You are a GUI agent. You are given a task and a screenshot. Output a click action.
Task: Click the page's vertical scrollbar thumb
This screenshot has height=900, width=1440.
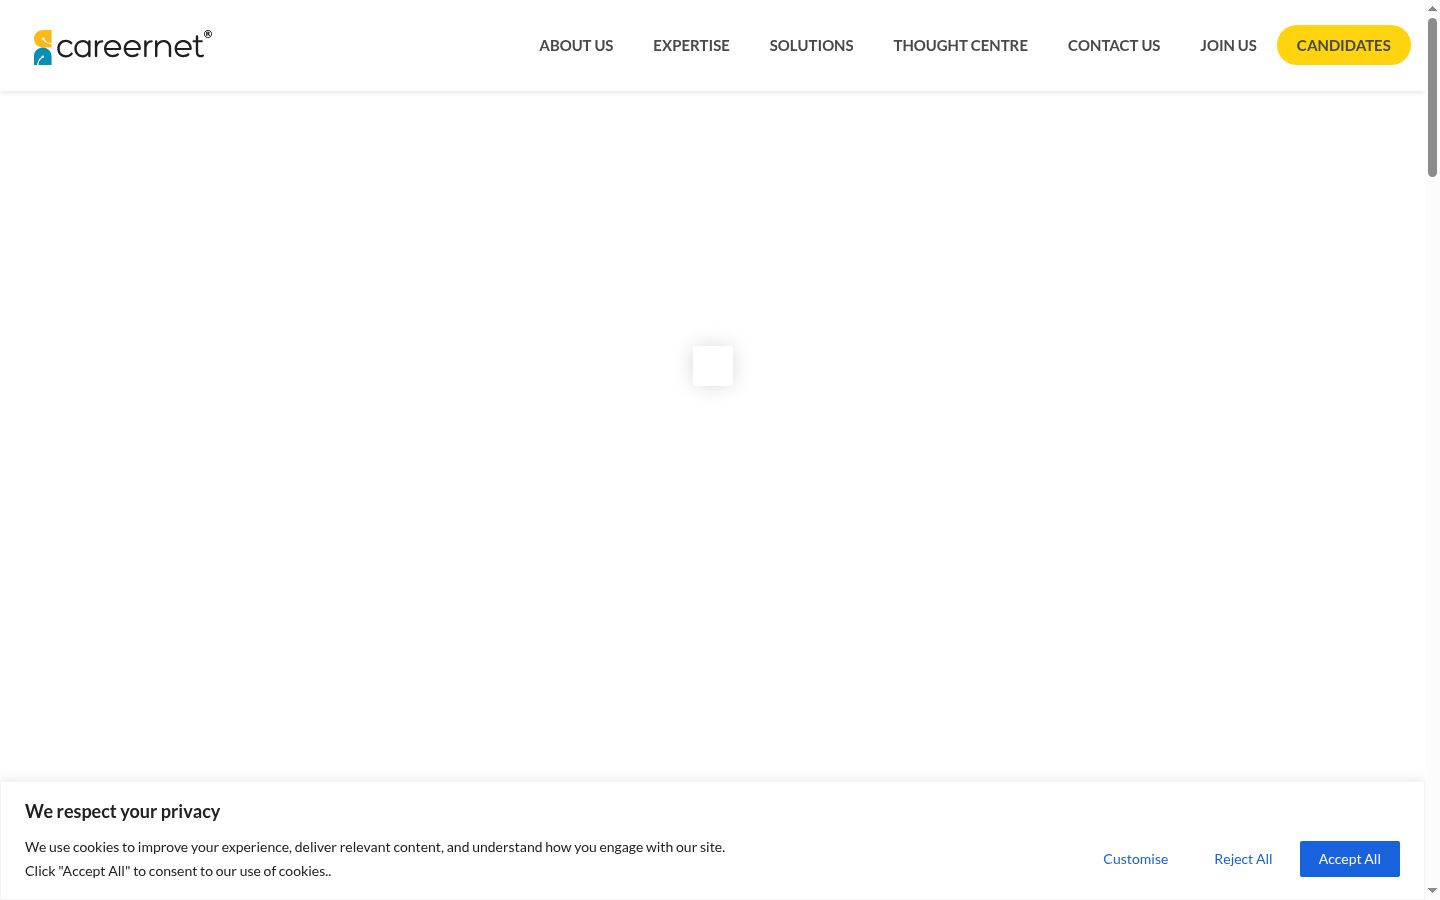coord(1432,97)
